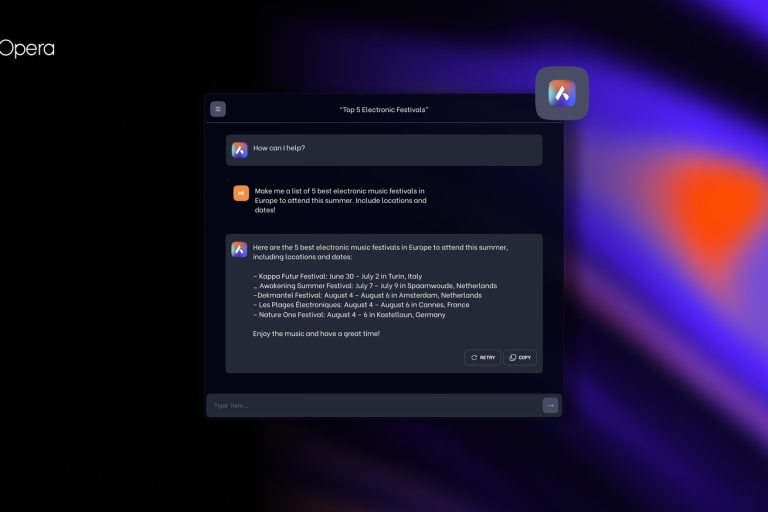
Task: Click the 'How can I help?' message
Action: pos(384,150)
